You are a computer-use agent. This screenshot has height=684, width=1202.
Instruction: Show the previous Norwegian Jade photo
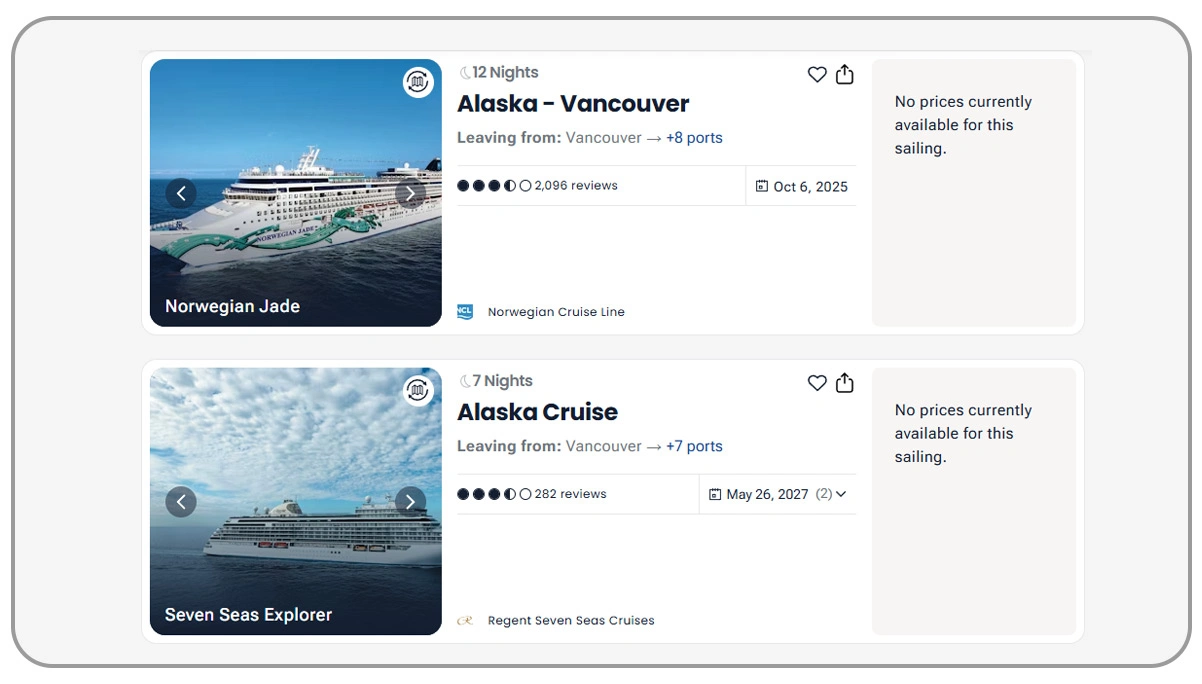(x=181, y=193)
